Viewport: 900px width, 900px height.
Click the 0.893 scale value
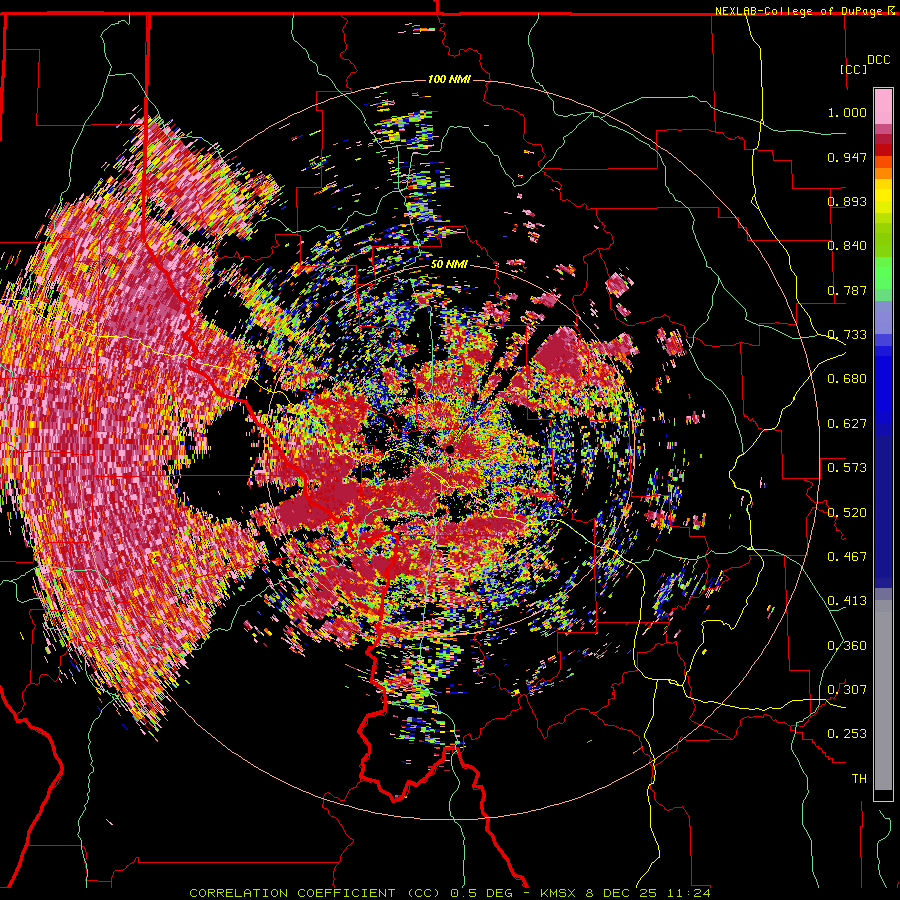point(847,201)
